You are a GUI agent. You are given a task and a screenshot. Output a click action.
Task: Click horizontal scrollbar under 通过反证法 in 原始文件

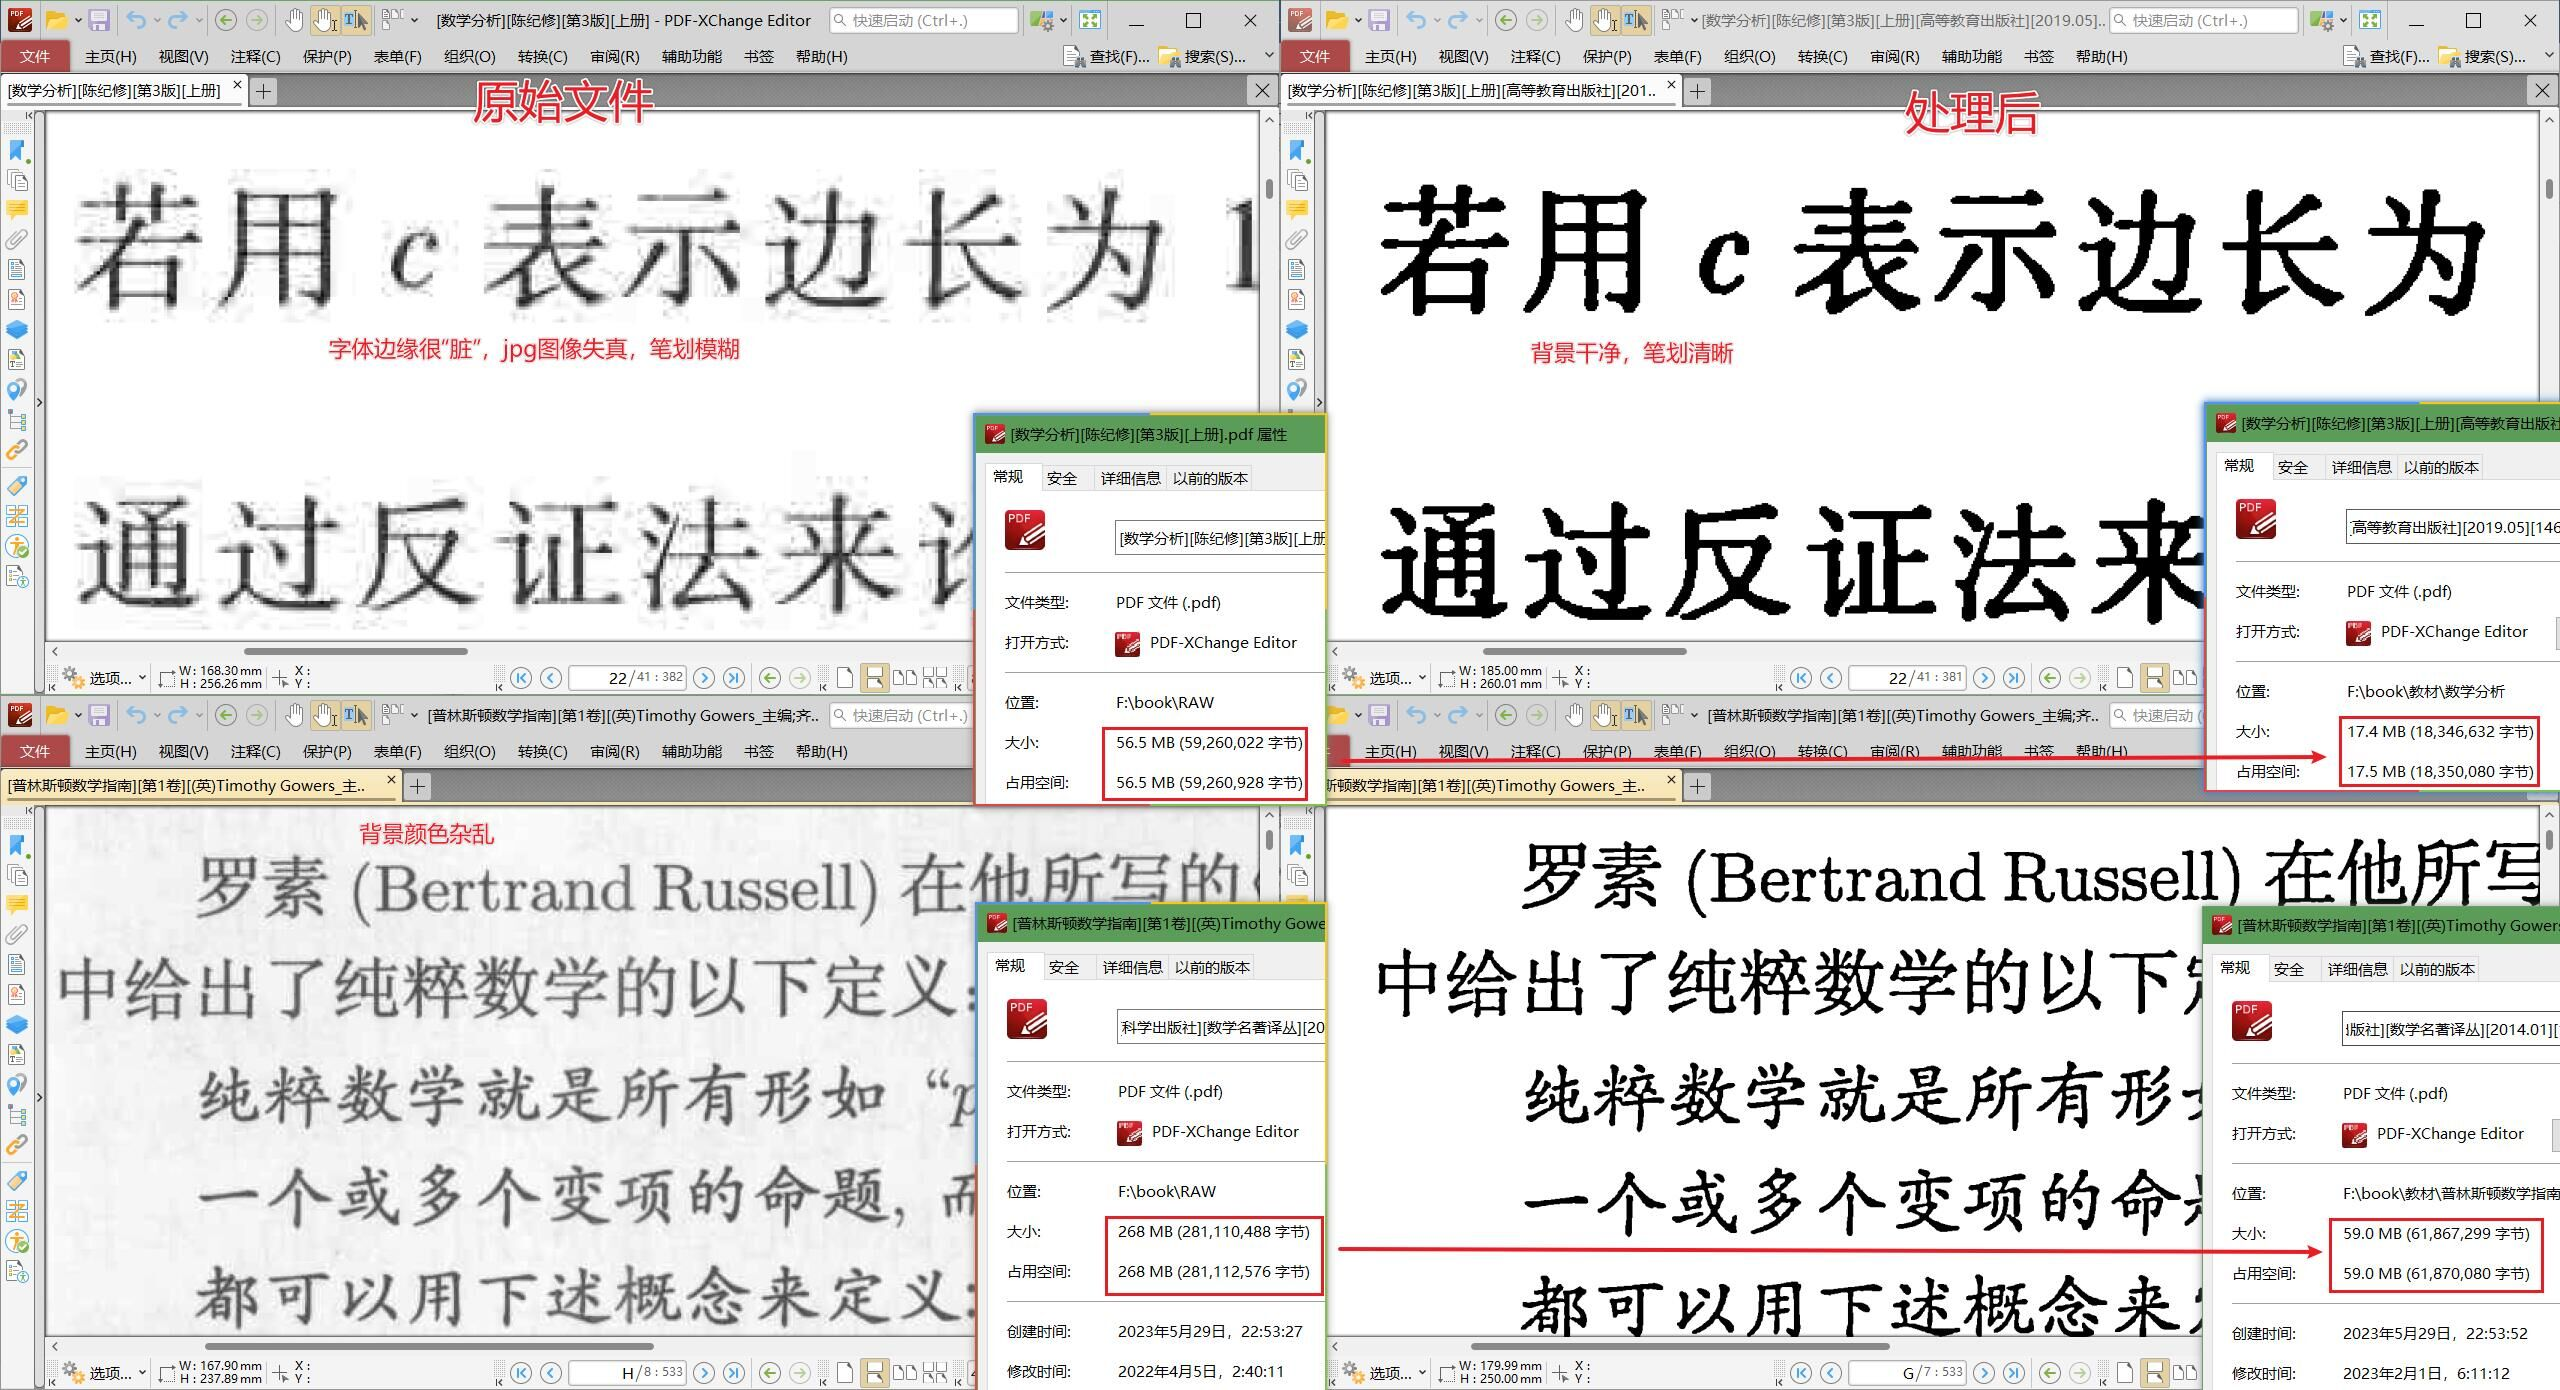(x=355, y=651)
